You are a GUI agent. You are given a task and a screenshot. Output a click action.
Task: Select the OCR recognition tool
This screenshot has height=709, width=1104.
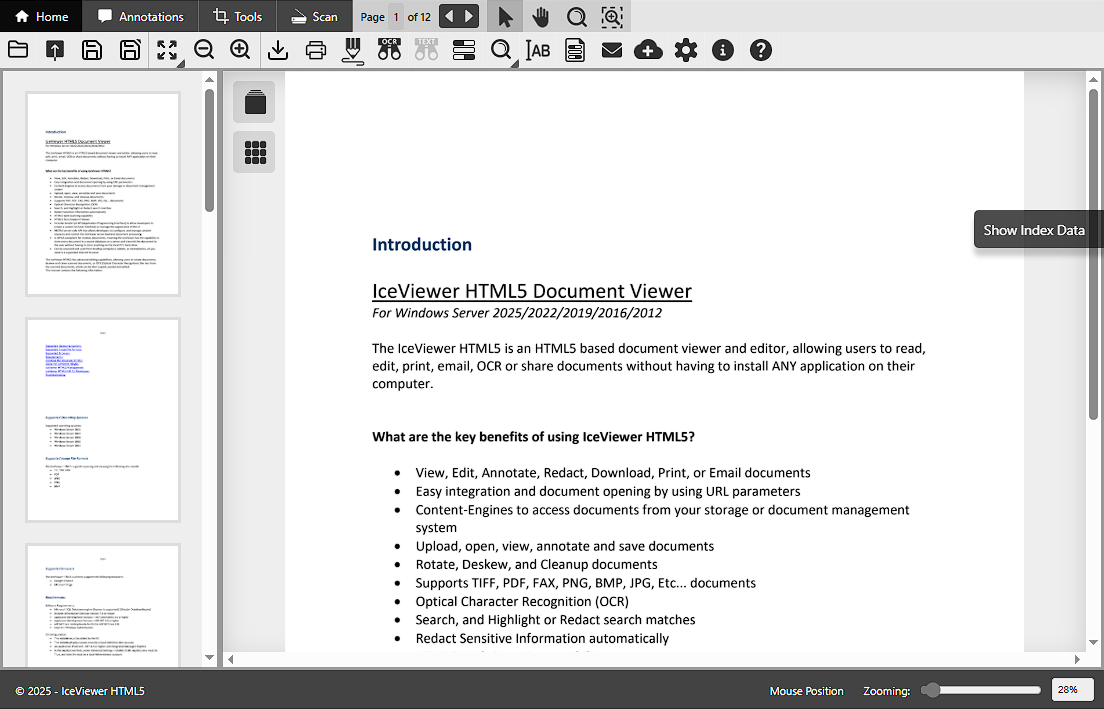click(x=389, y=49)
